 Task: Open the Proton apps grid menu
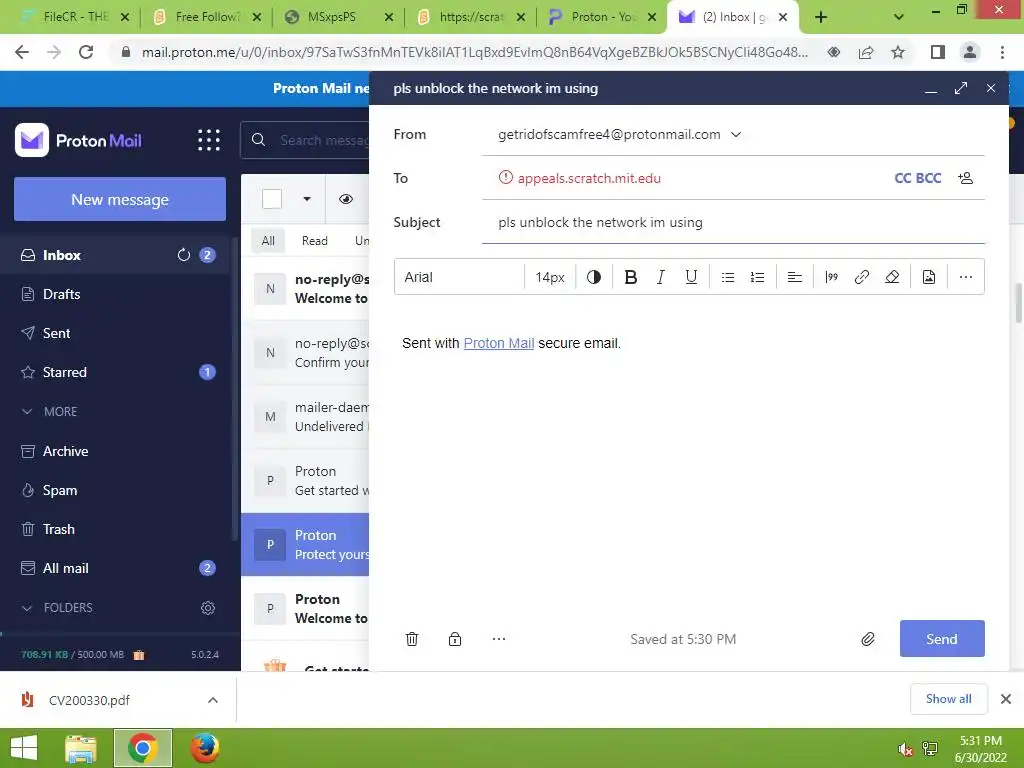pos(209,140)
